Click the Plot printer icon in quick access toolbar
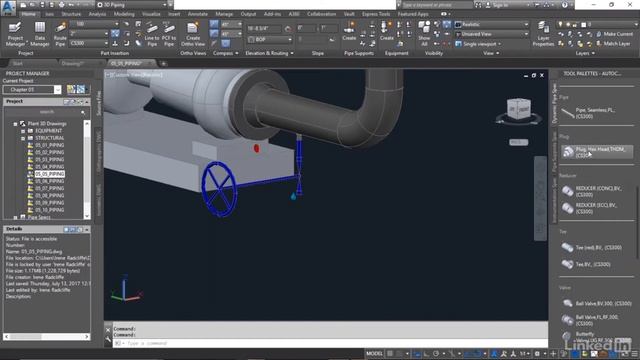This screenshot has height=360, width=640. [61, 5]
